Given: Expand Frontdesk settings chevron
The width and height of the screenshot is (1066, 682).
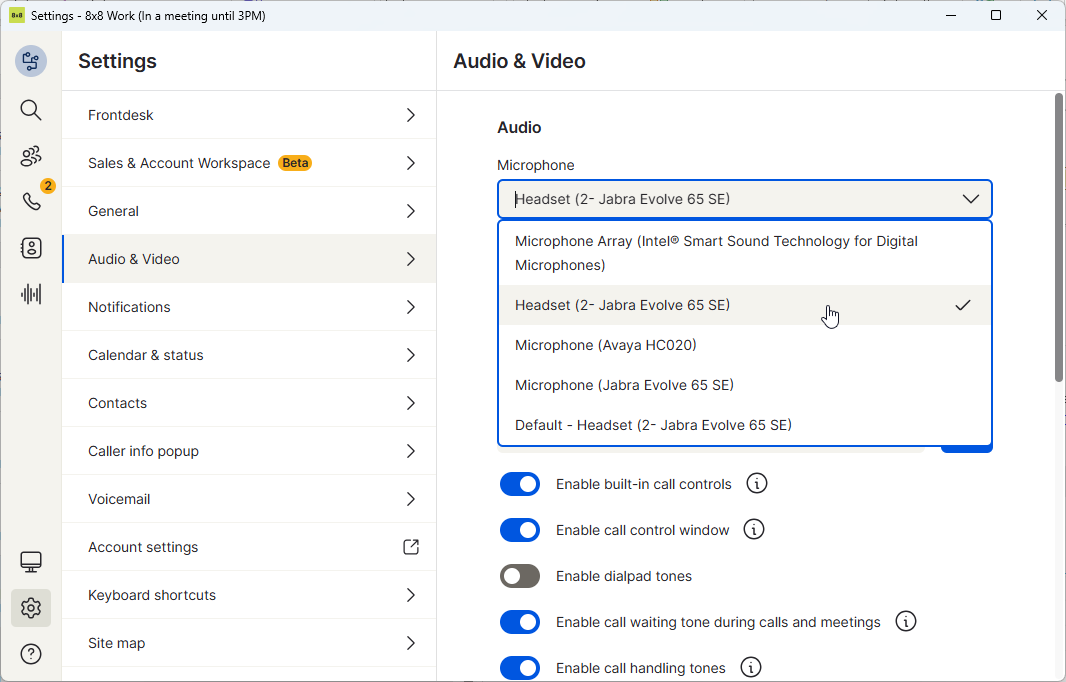Looking at the screenshot, I should coord(411,115).
